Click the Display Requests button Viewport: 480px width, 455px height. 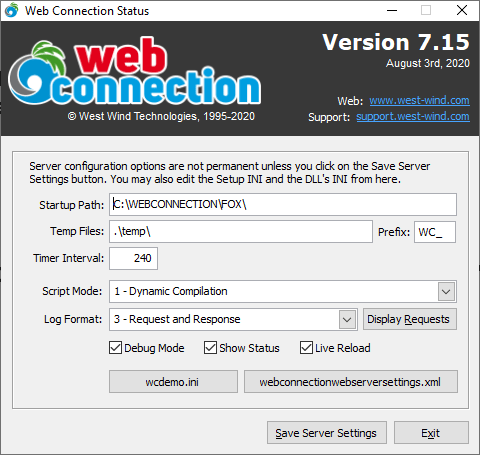coord(410,319)
